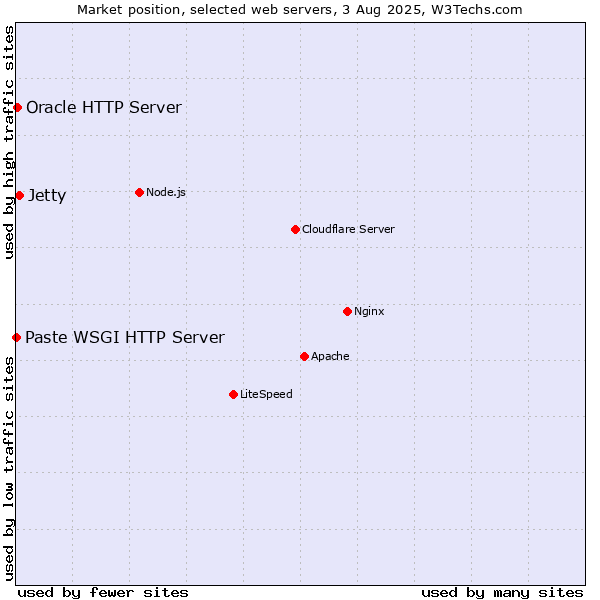Screen dimensions: 600x600
Task: Click the red Apache data point
Action: (x=304, y=357)
